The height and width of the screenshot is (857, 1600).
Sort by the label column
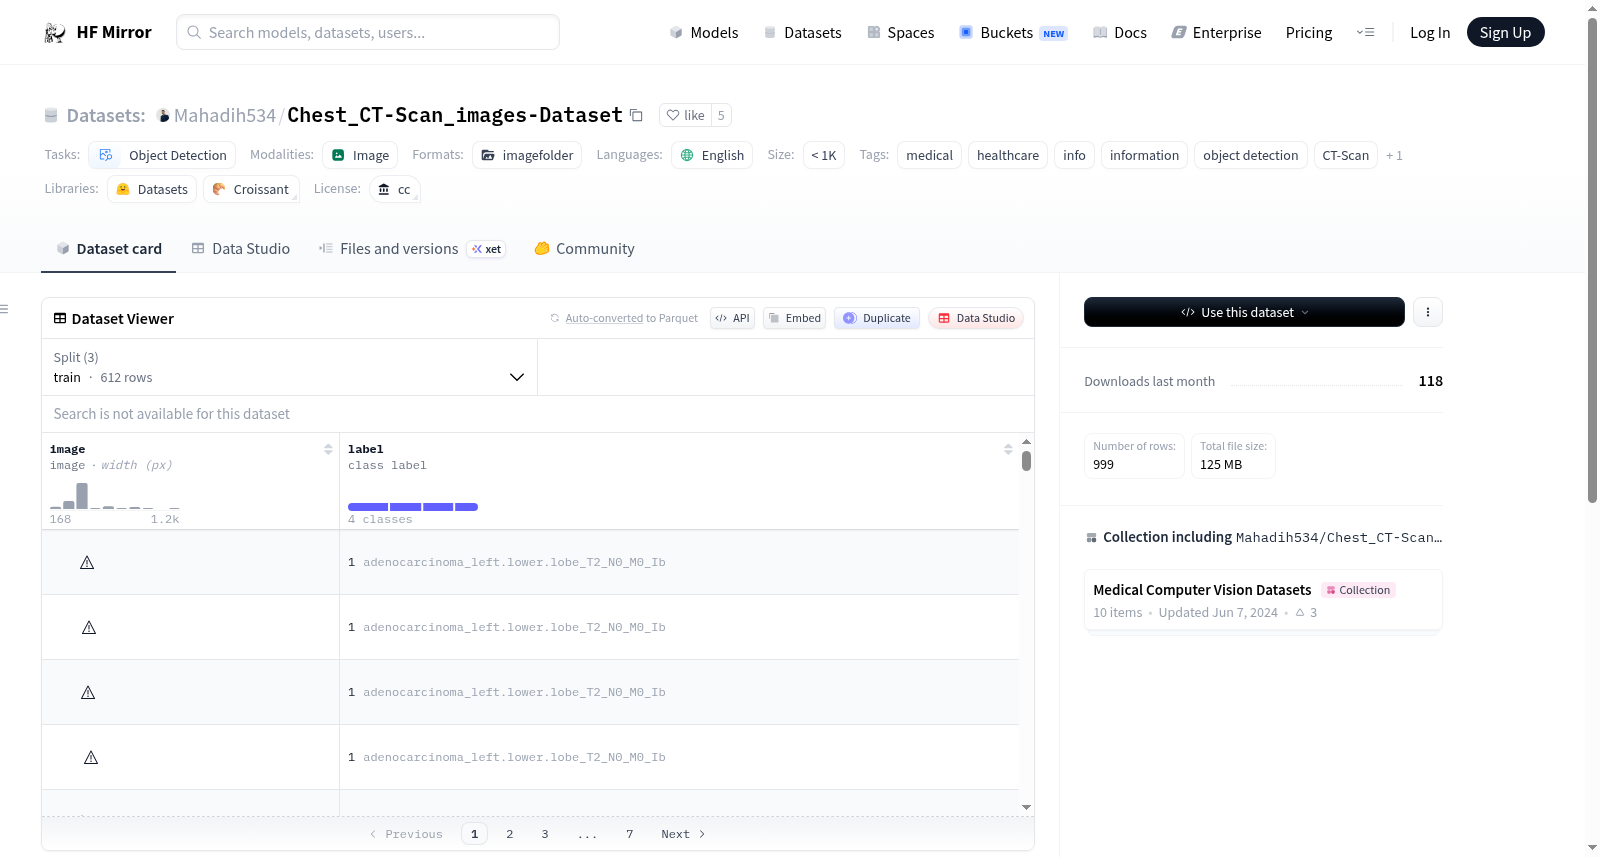(x=1008, y=450)
